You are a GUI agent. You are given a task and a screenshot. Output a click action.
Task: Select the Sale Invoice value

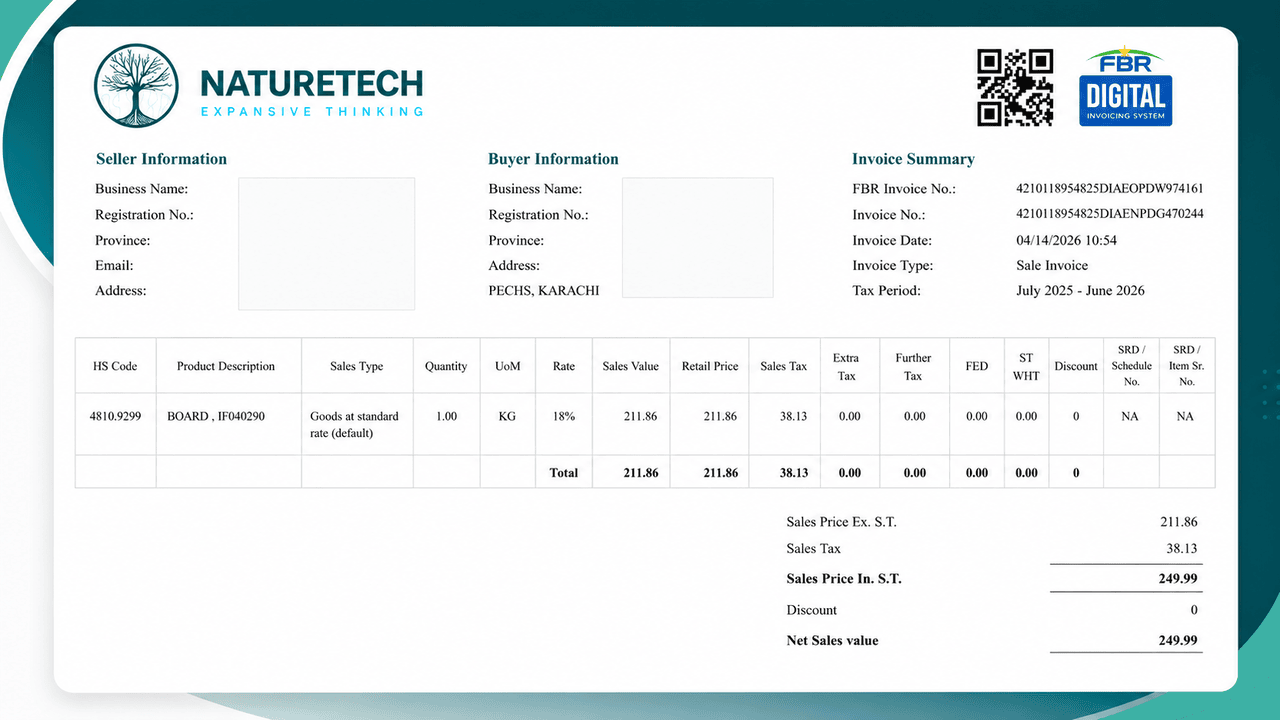tap(1052, 266)
